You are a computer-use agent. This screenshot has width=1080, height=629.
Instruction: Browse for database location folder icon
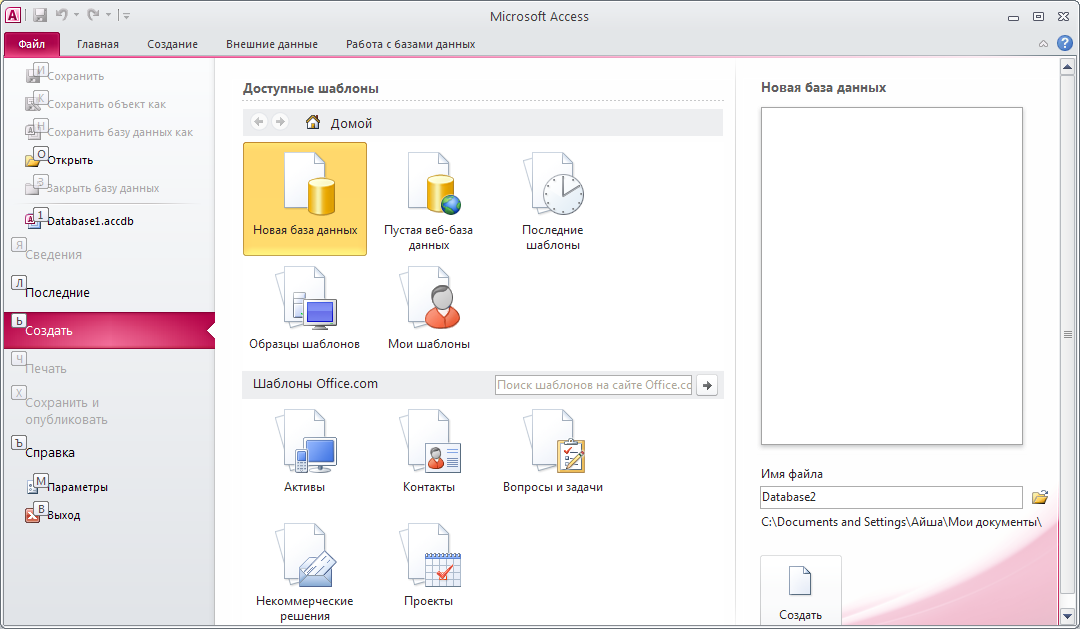pyautogui.click(x=1039, y=497)
